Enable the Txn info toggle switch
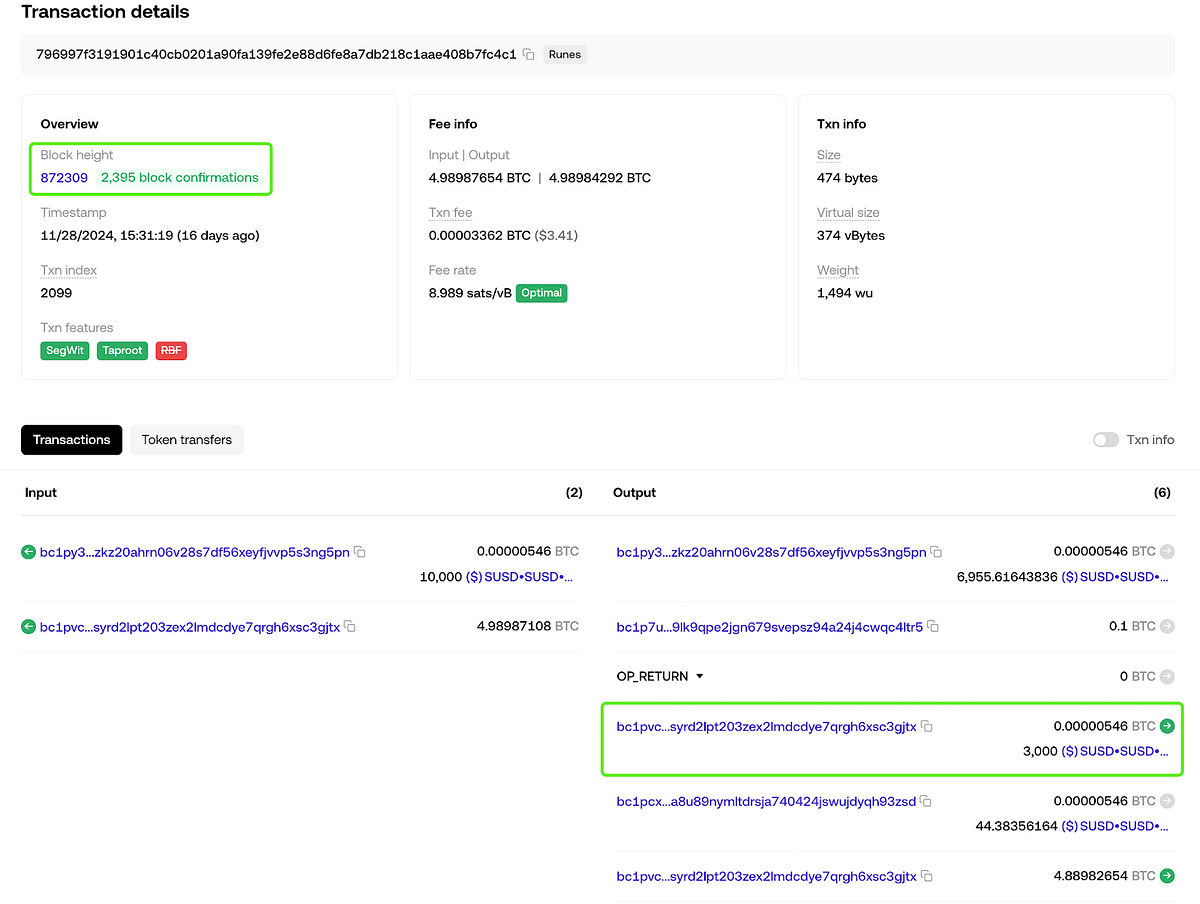 1106,440
